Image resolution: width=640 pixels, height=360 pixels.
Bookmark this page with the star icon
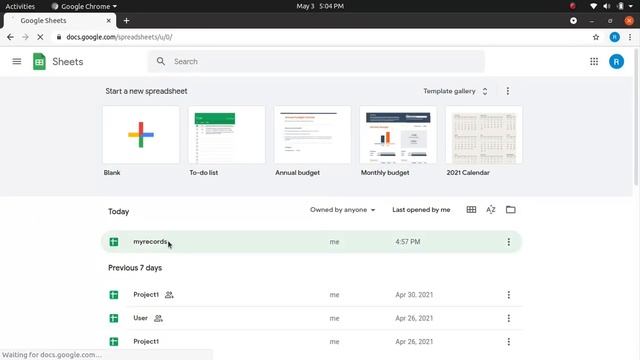(x=596, y=37)
